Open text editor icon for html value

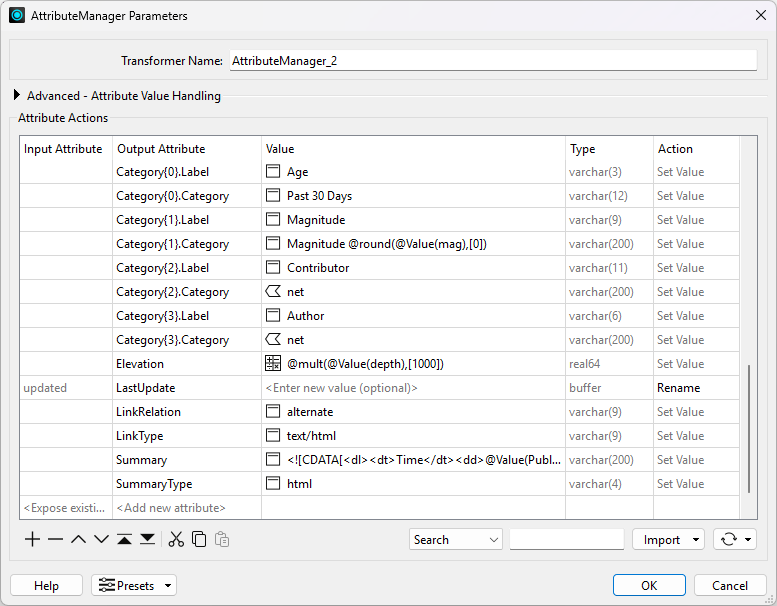coord(273,483)
